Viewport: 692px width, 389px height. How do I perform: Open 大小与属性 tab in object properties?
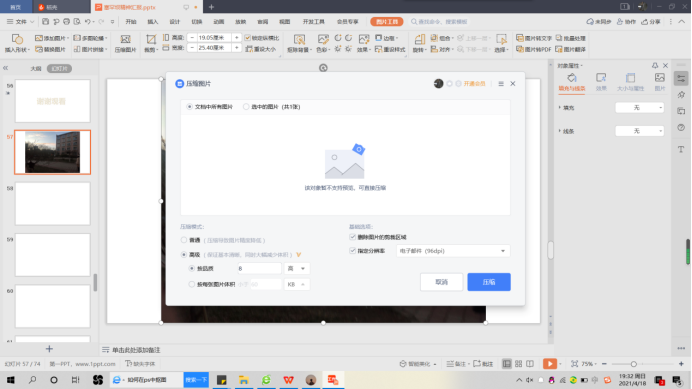(630, 82)
